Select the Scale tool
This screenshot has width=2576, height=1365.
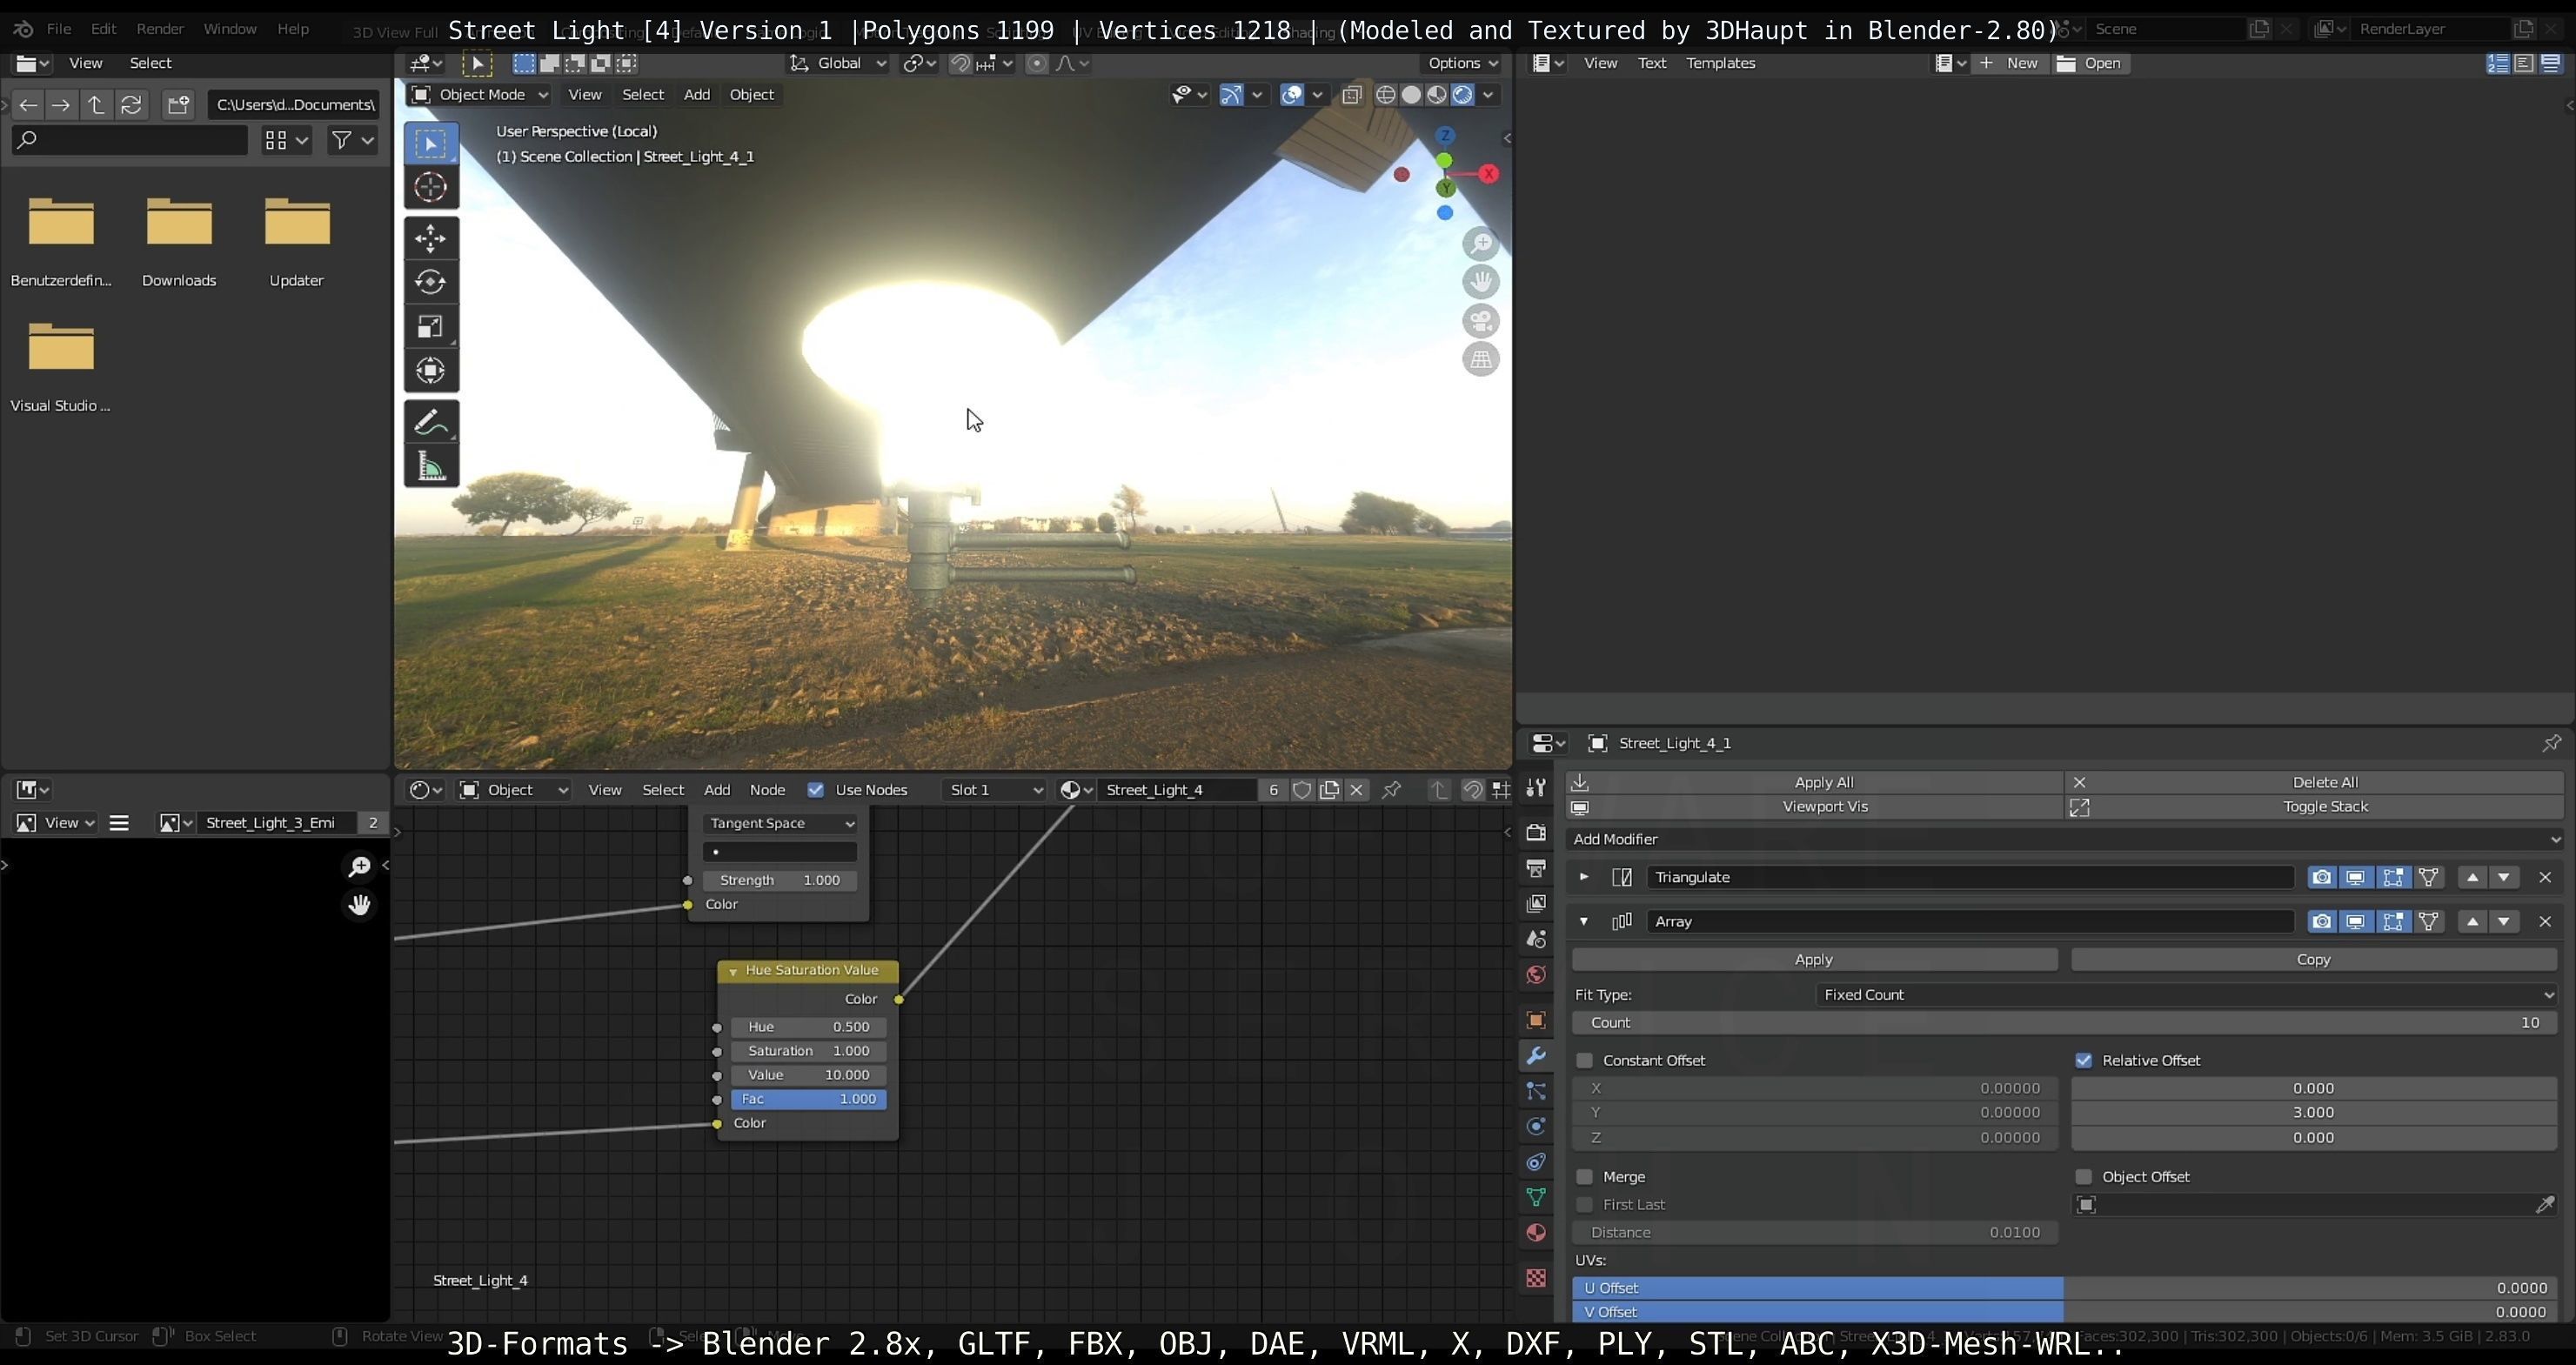[x=431, y=327]
